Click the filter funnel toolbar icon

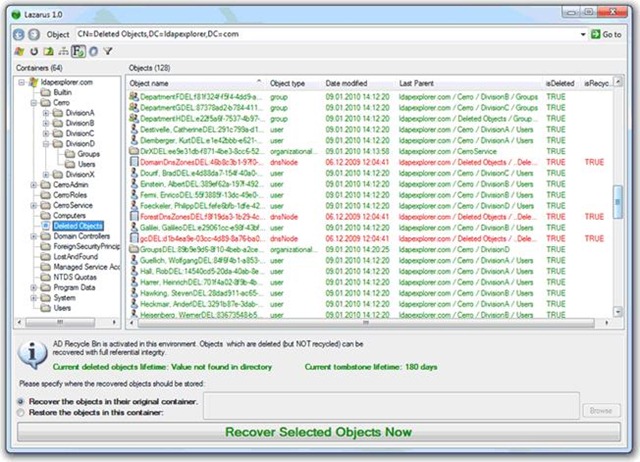(108, 51)
